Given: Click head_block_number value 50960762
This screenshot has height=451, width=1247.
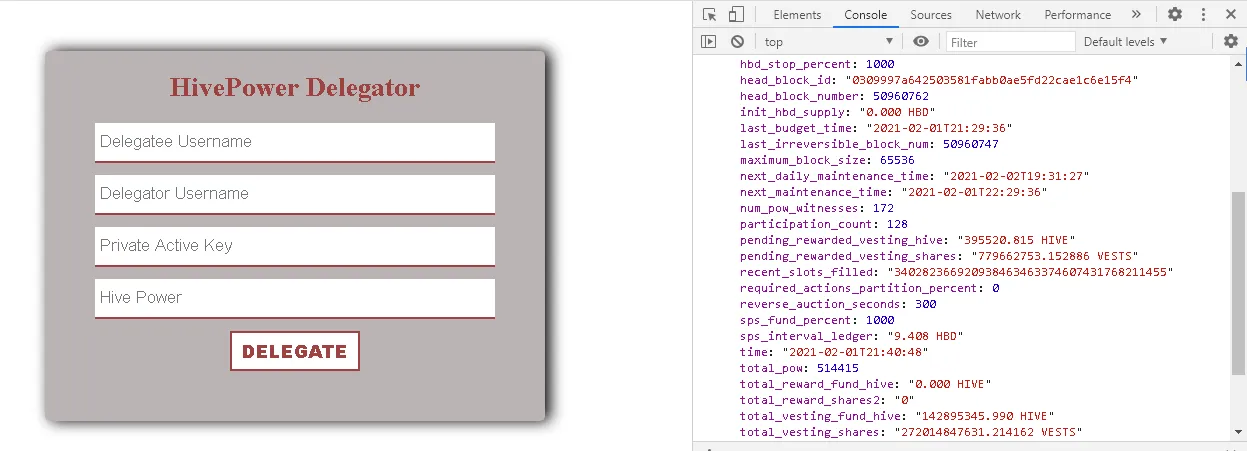Looking at the screenshot, I should tap(901, 96).
